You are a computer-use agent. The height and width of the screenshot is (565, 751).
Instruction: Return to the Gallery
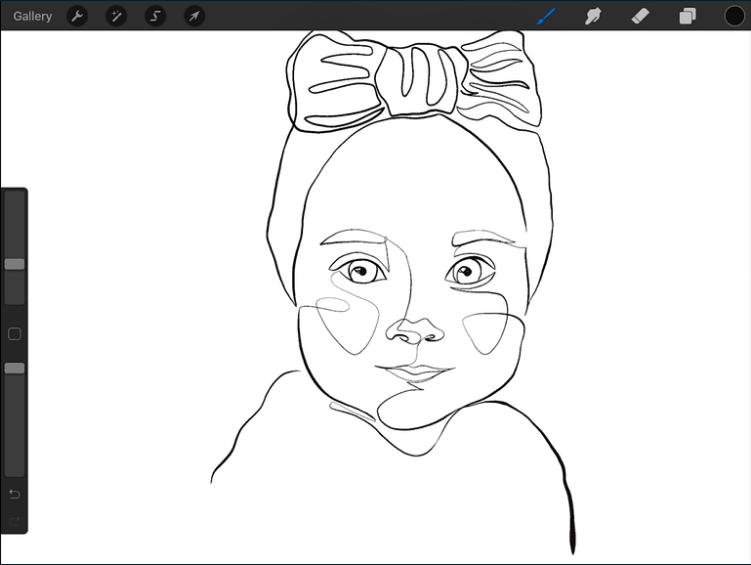(33, 16)
